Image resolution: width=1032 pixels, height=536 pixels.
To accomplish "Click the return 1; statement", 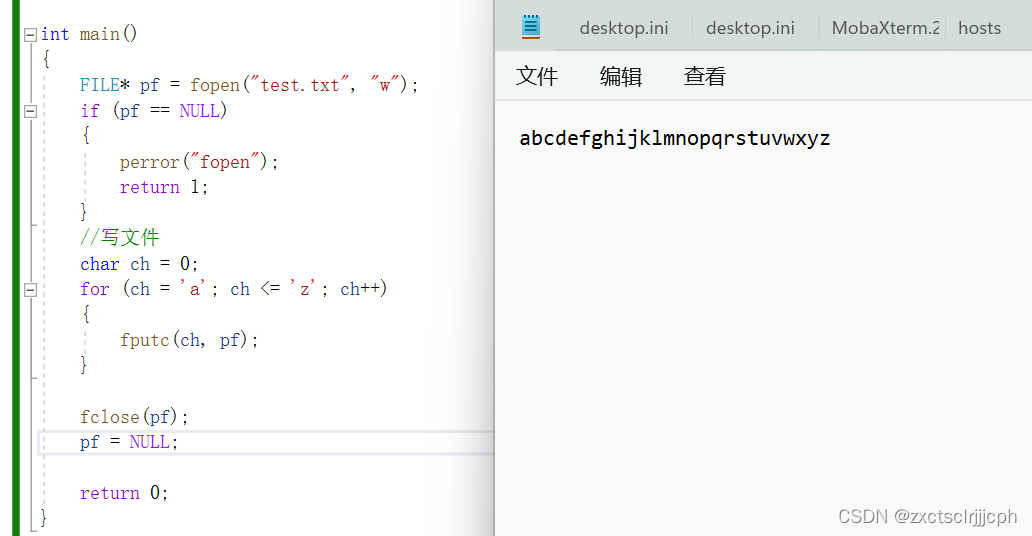I will click(164, 188).
